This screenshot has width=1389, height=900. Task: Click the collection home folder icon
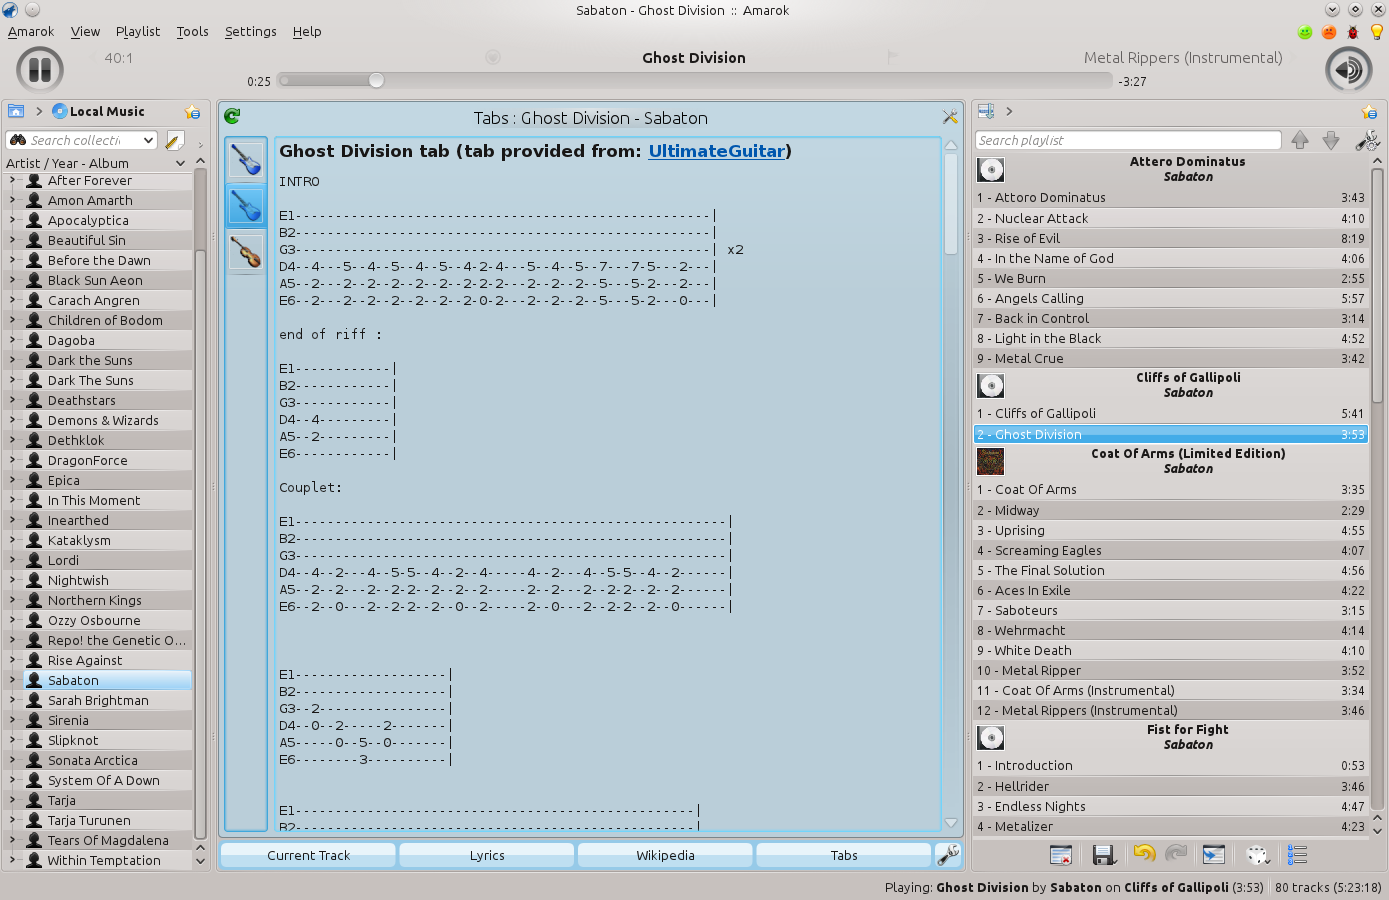pyautogui.click(x=16, y=111)
